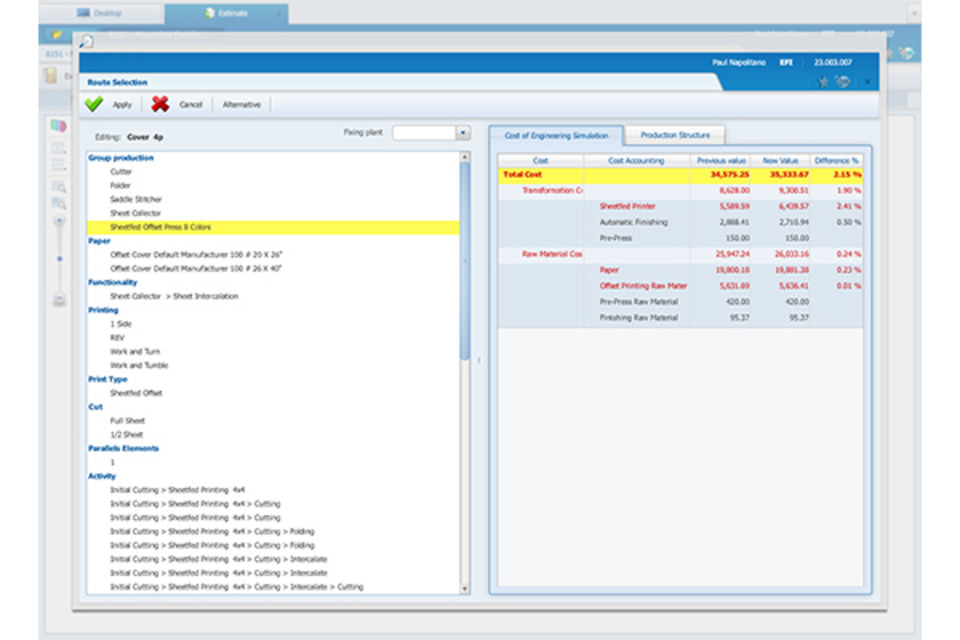The image size is (960, 640).
Task: Click the green Apply checkmark icon
Action: tap(94, 104)
